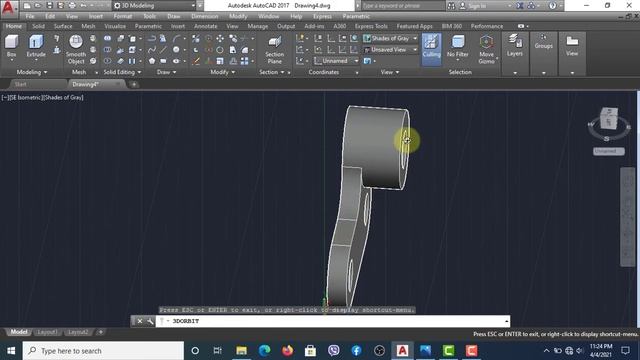This screenshot has width=640, height=360.
Task: Open the Shades of Gray visual style dropdown
Action: coord(390,38)
